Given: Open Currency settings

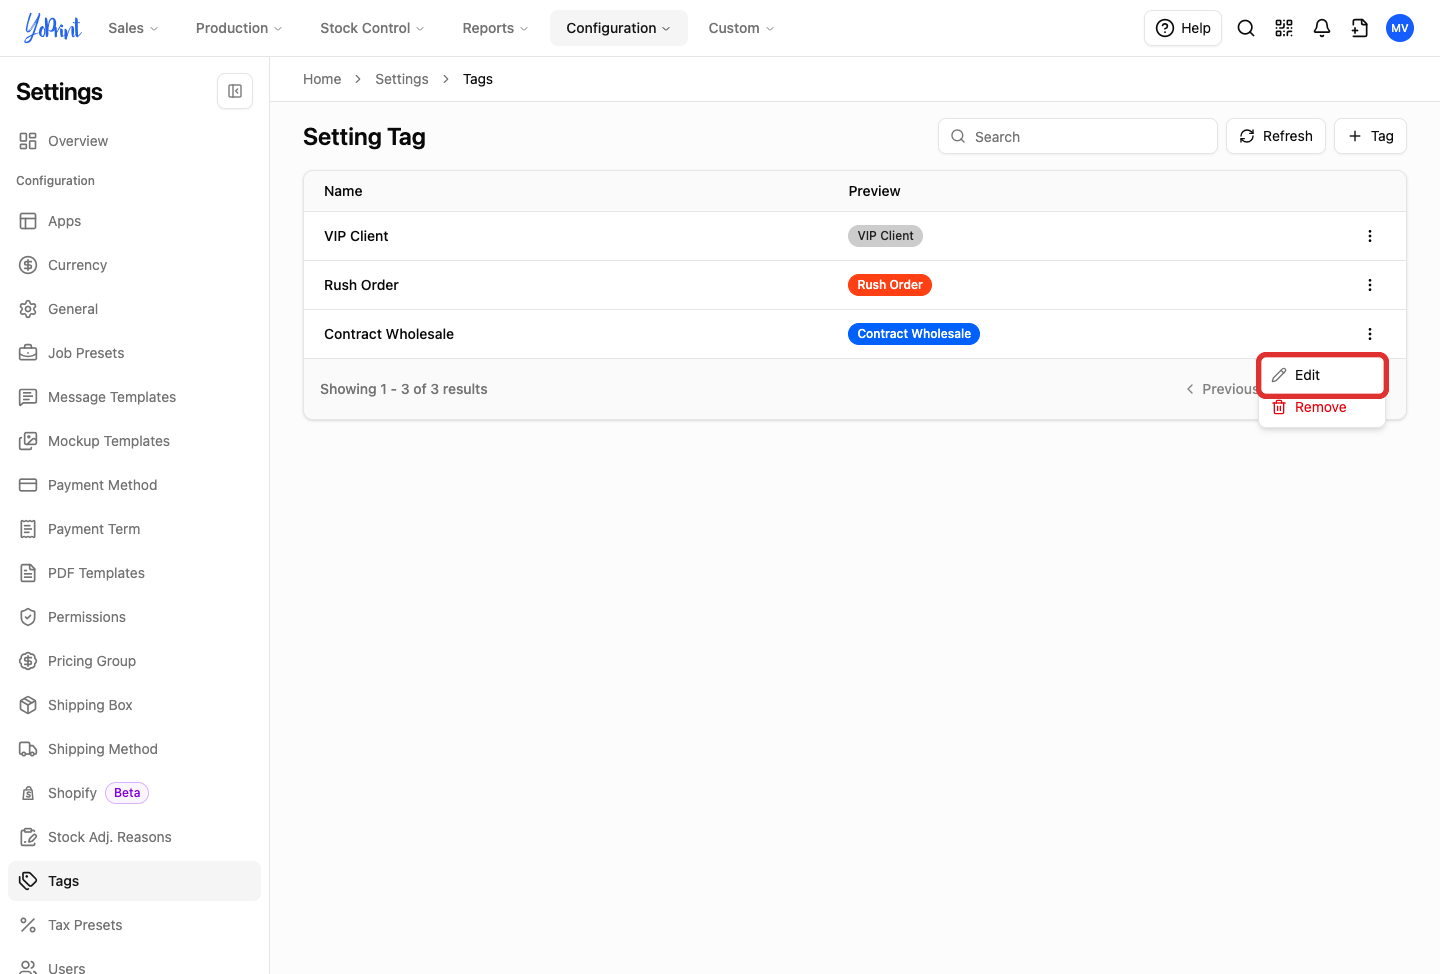Looking at the screenshot, I should click(x=134, y=265).
